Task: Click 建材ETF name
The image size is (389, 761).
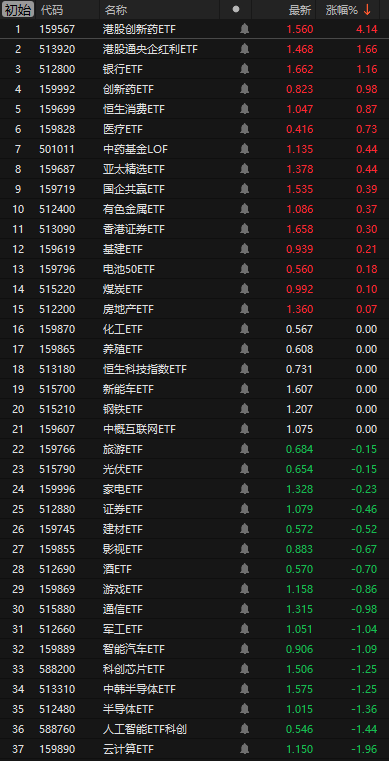Action: pyautogui.click(x=124, y=529)
